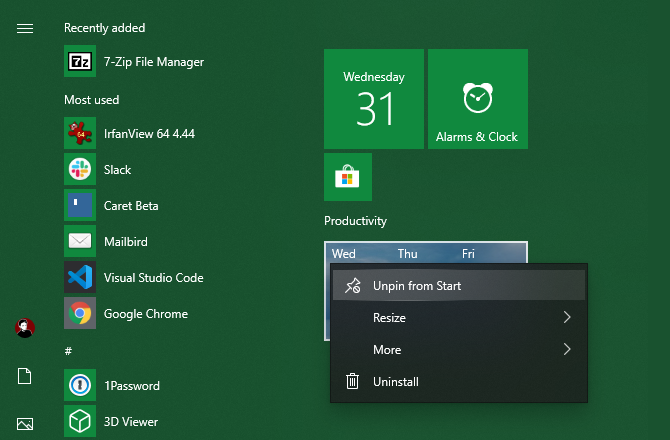Select Unpin from Start
This screenshot has width=670, height=440.
[458, 286]
